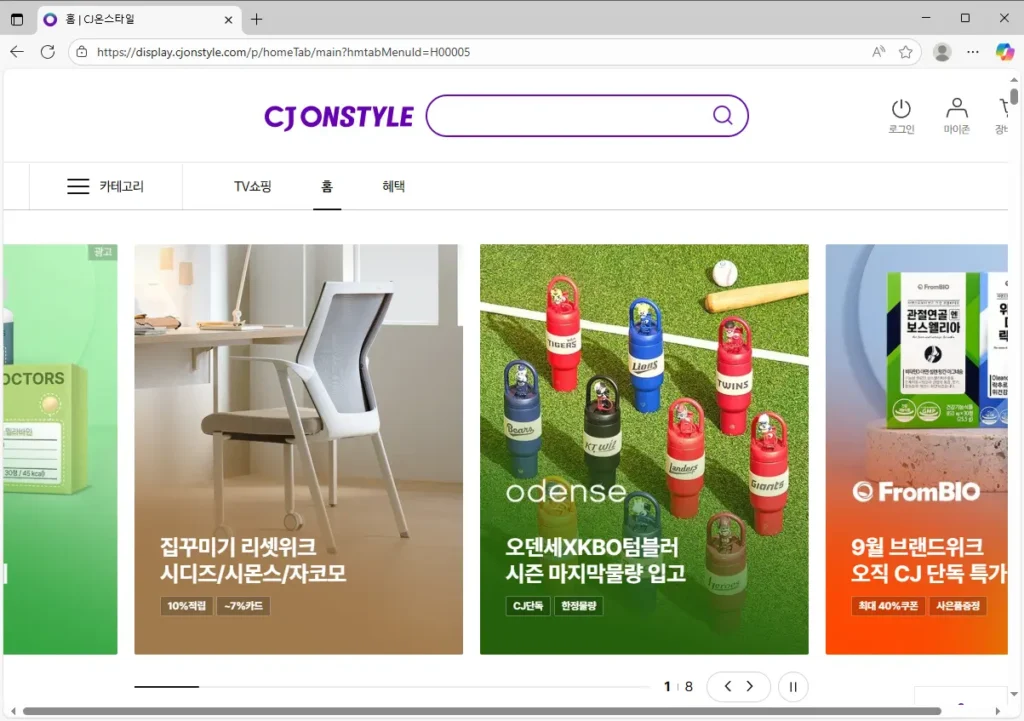This screenshot has width=1024, height=721.
Task: Show previous banner with left chevron
Action: click(x=727, y=687)
